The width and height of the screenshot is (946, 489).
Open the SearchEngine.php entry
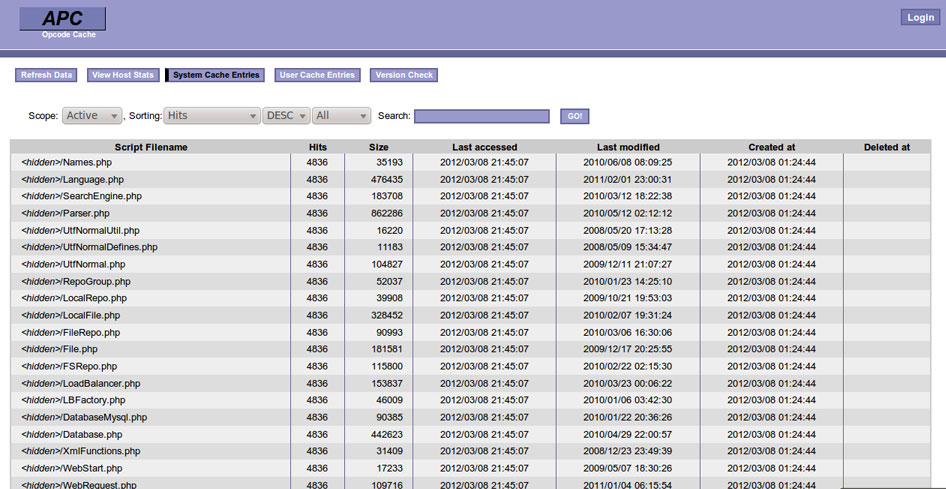point(81,196)
